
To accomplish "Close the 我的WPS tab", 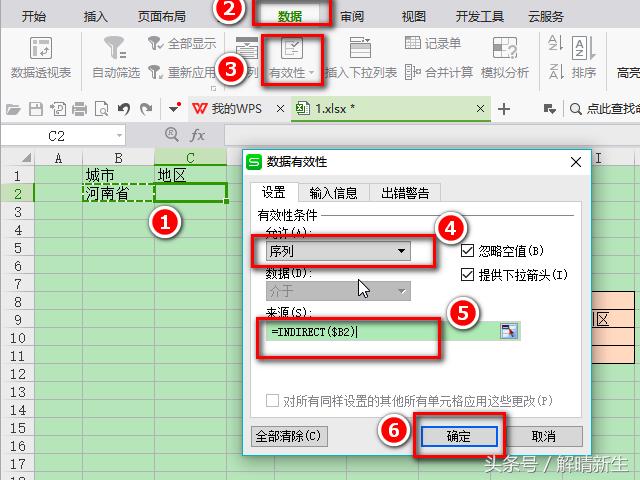I will tap(280, 109).
